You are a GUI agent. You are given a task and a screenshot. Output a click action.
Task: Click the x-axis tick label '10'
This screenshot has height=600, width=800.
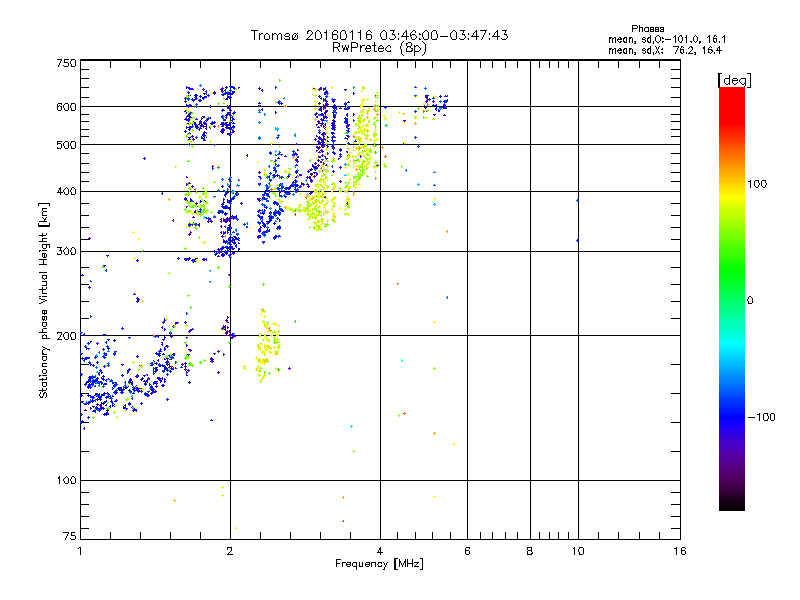[x=578, y=551]
